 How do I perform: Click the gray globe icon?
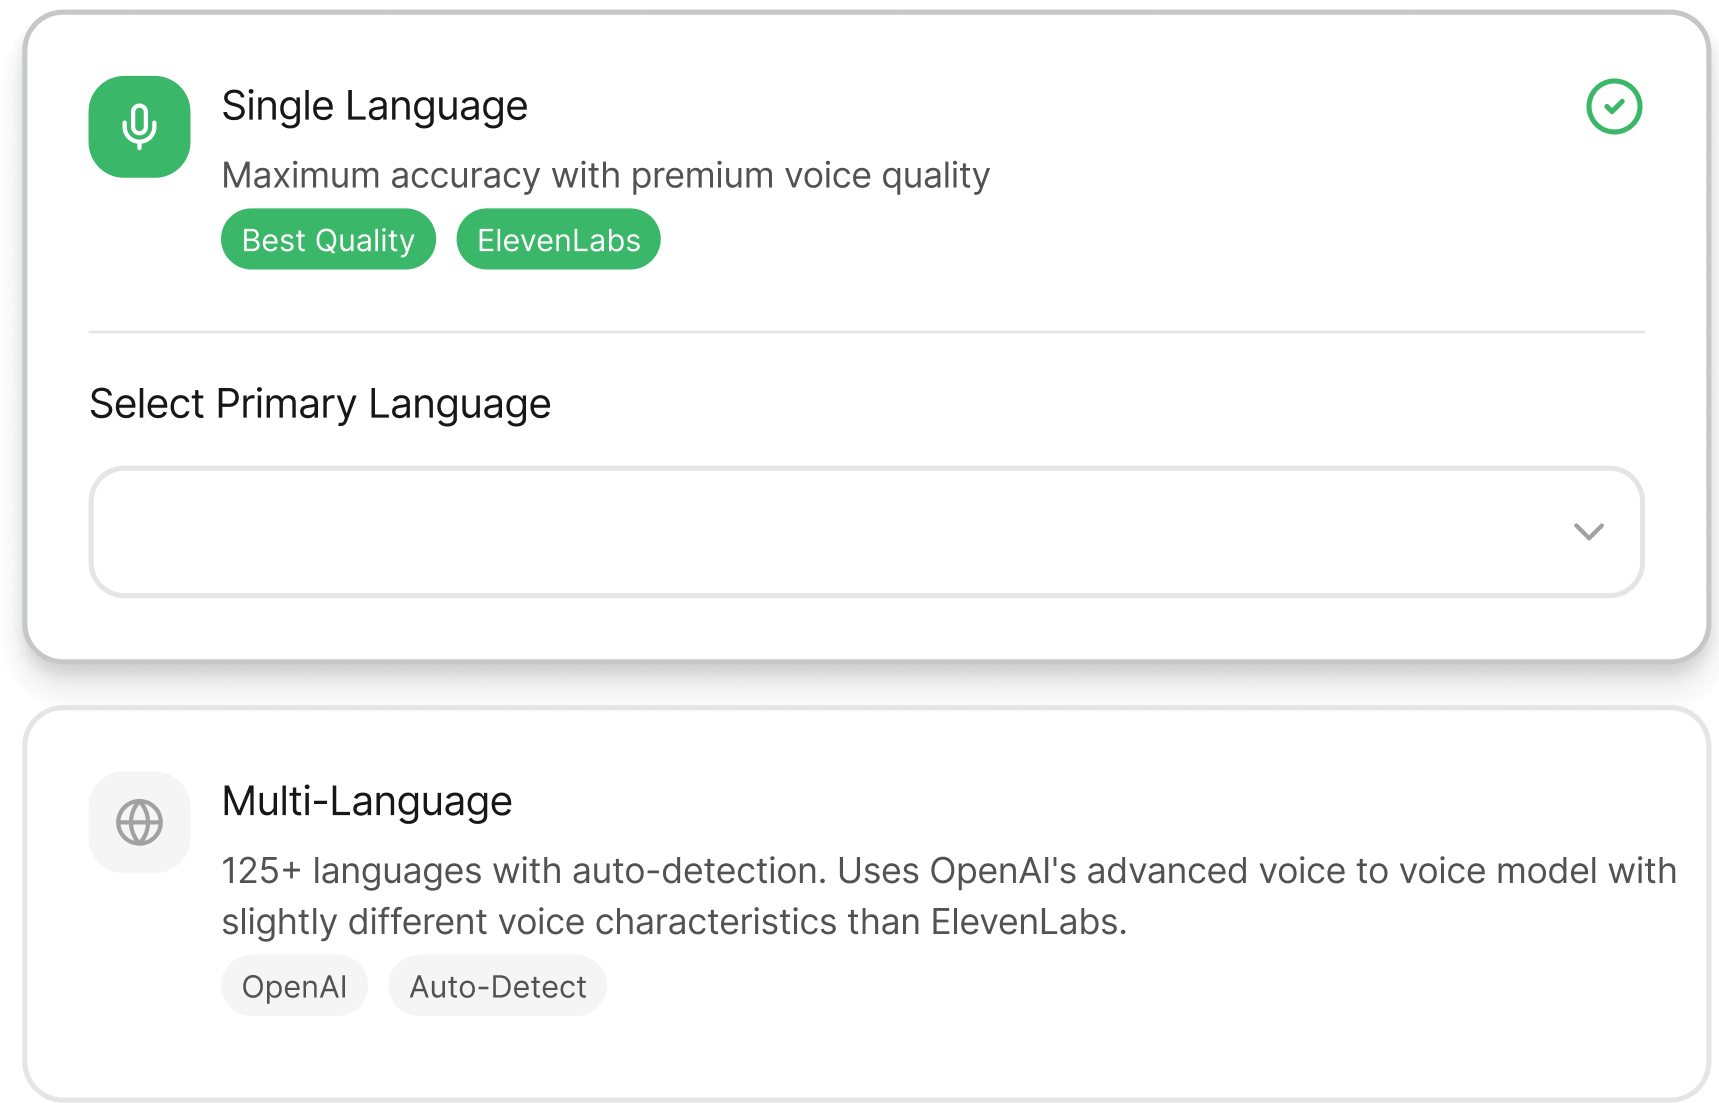139,823
